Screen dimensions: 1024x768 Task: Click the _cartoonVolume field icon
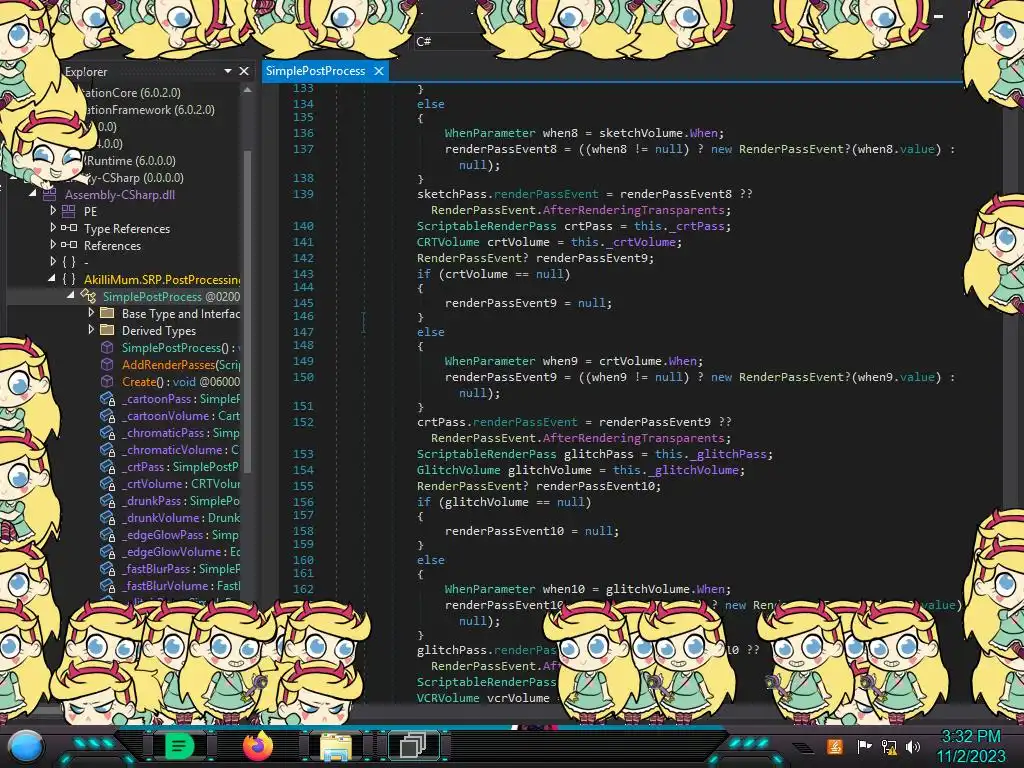pyautogui.click(x=108, y=415)
